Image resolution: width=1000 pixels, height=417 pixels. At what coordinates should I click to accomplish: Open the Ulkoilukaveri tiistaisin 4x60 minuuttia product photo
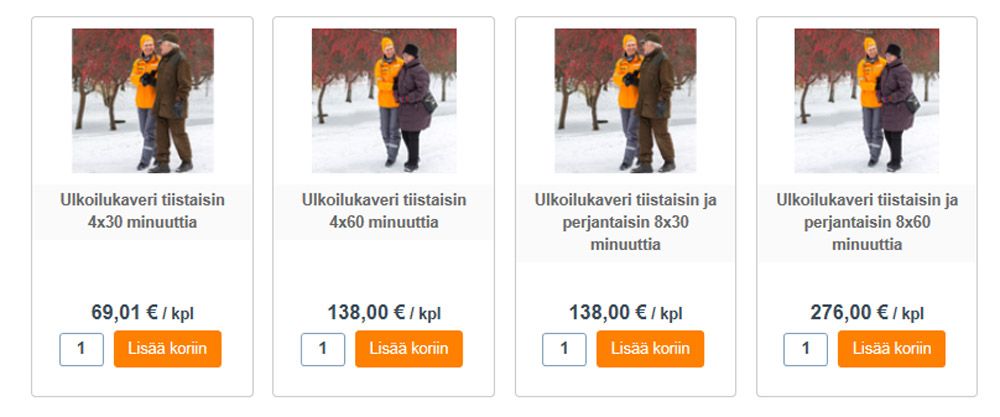pyautogui.click(x=384, y=101)
